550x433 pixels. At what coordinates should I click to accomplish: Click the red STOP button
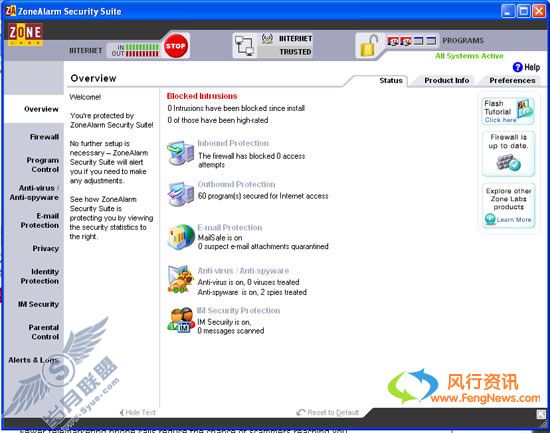(175, 46)
